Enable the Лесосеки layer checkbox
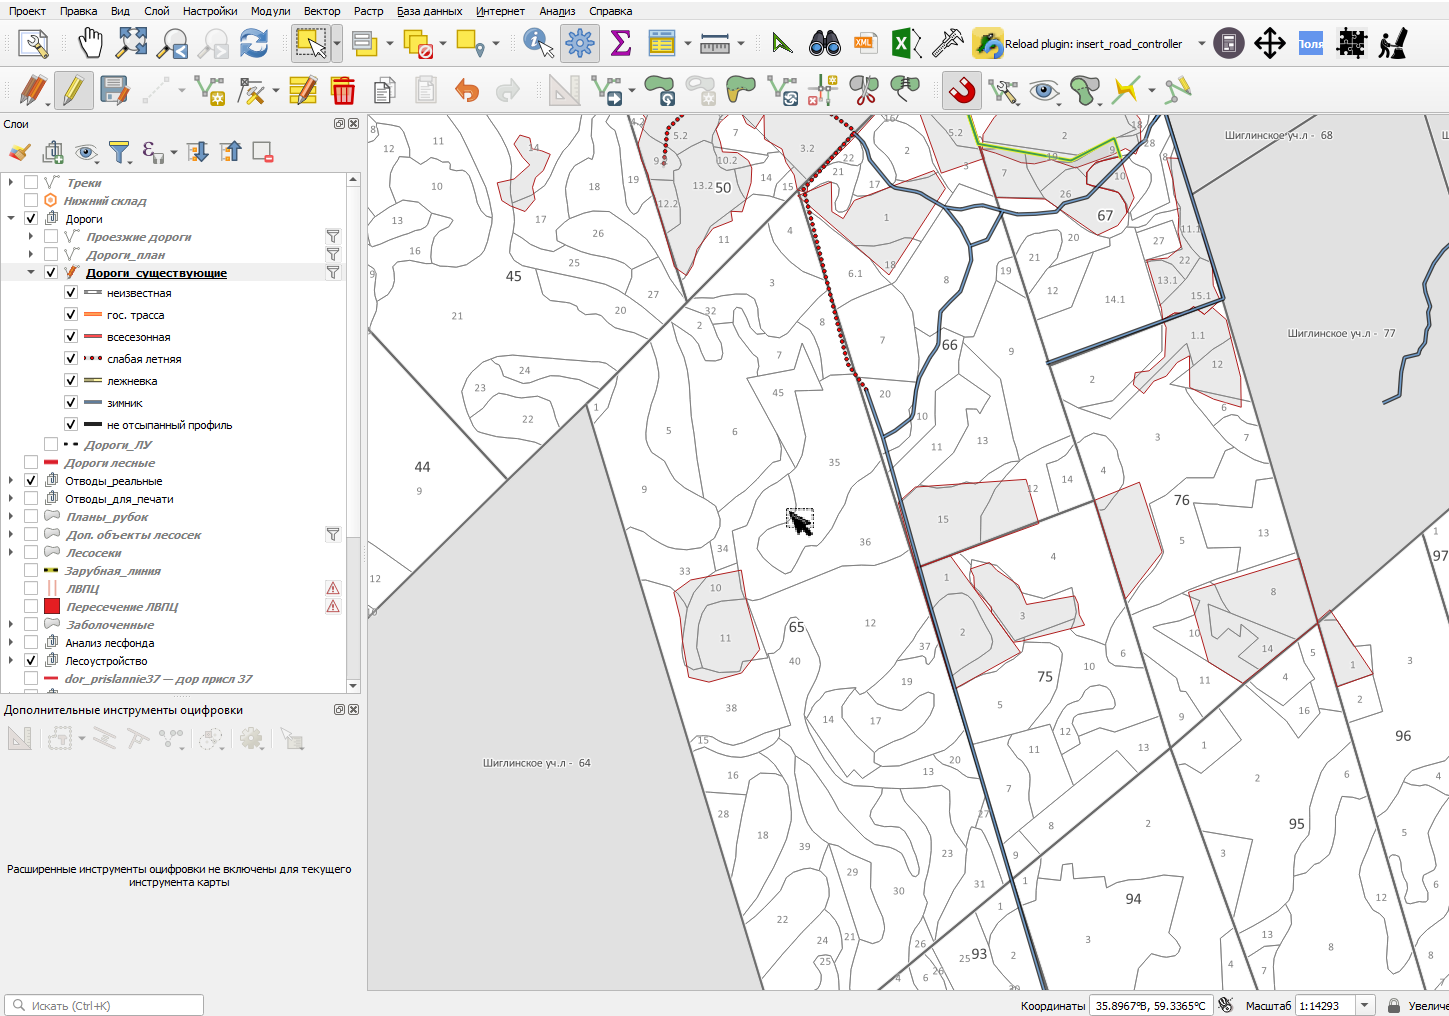This screenshot has height=1016, width=1449. (x=31, y=552)
